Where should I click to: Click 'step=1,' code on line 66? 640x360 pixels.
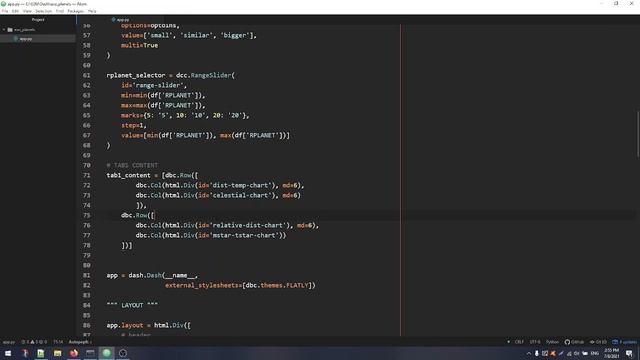tap(133, 125)
